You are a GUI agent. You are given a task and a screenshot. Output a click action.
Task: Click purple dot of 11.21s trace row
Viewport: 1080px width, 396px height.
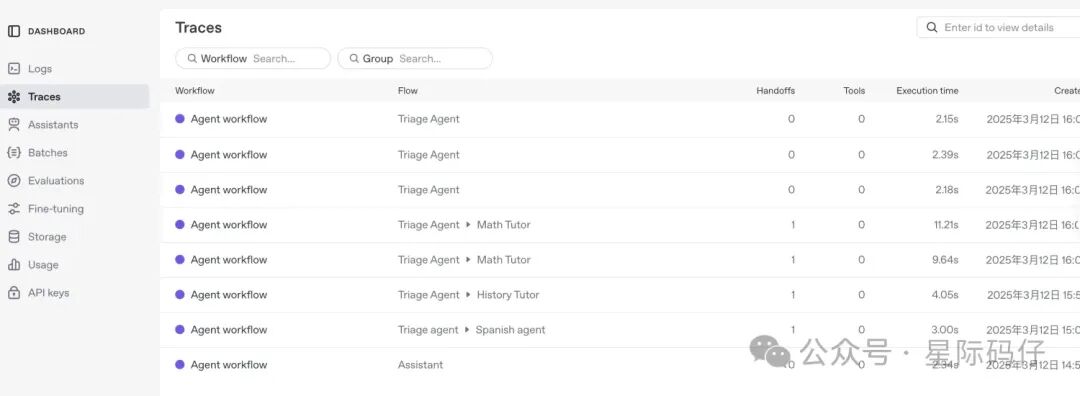(x=180, y=225)
